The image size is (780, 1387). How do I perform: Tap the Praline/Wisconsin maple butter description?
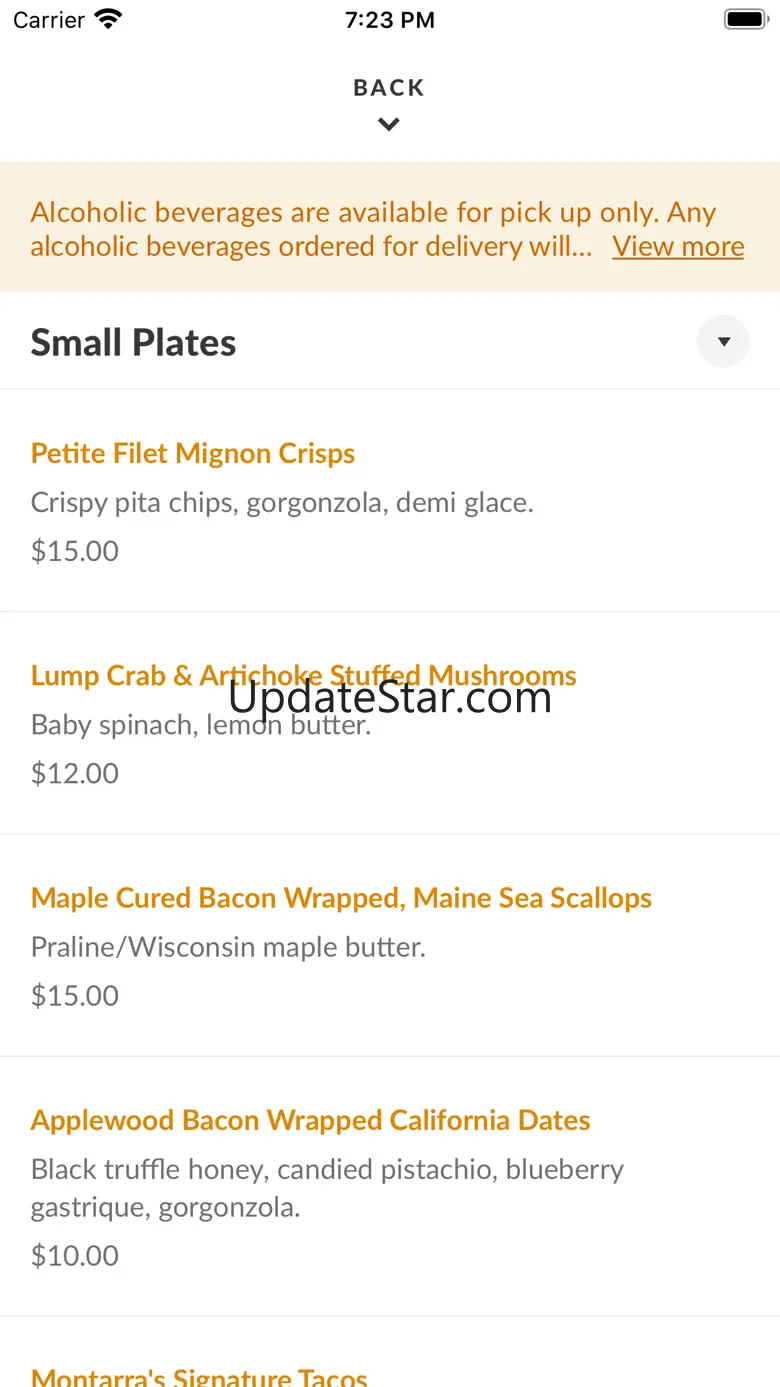(x=228, y=946)
